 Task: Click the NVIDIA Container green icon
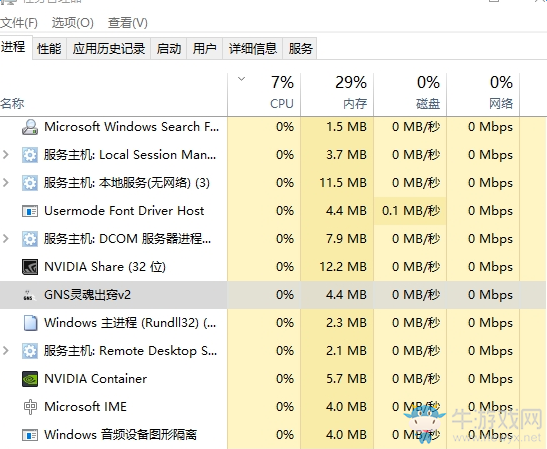pos(30,379)
